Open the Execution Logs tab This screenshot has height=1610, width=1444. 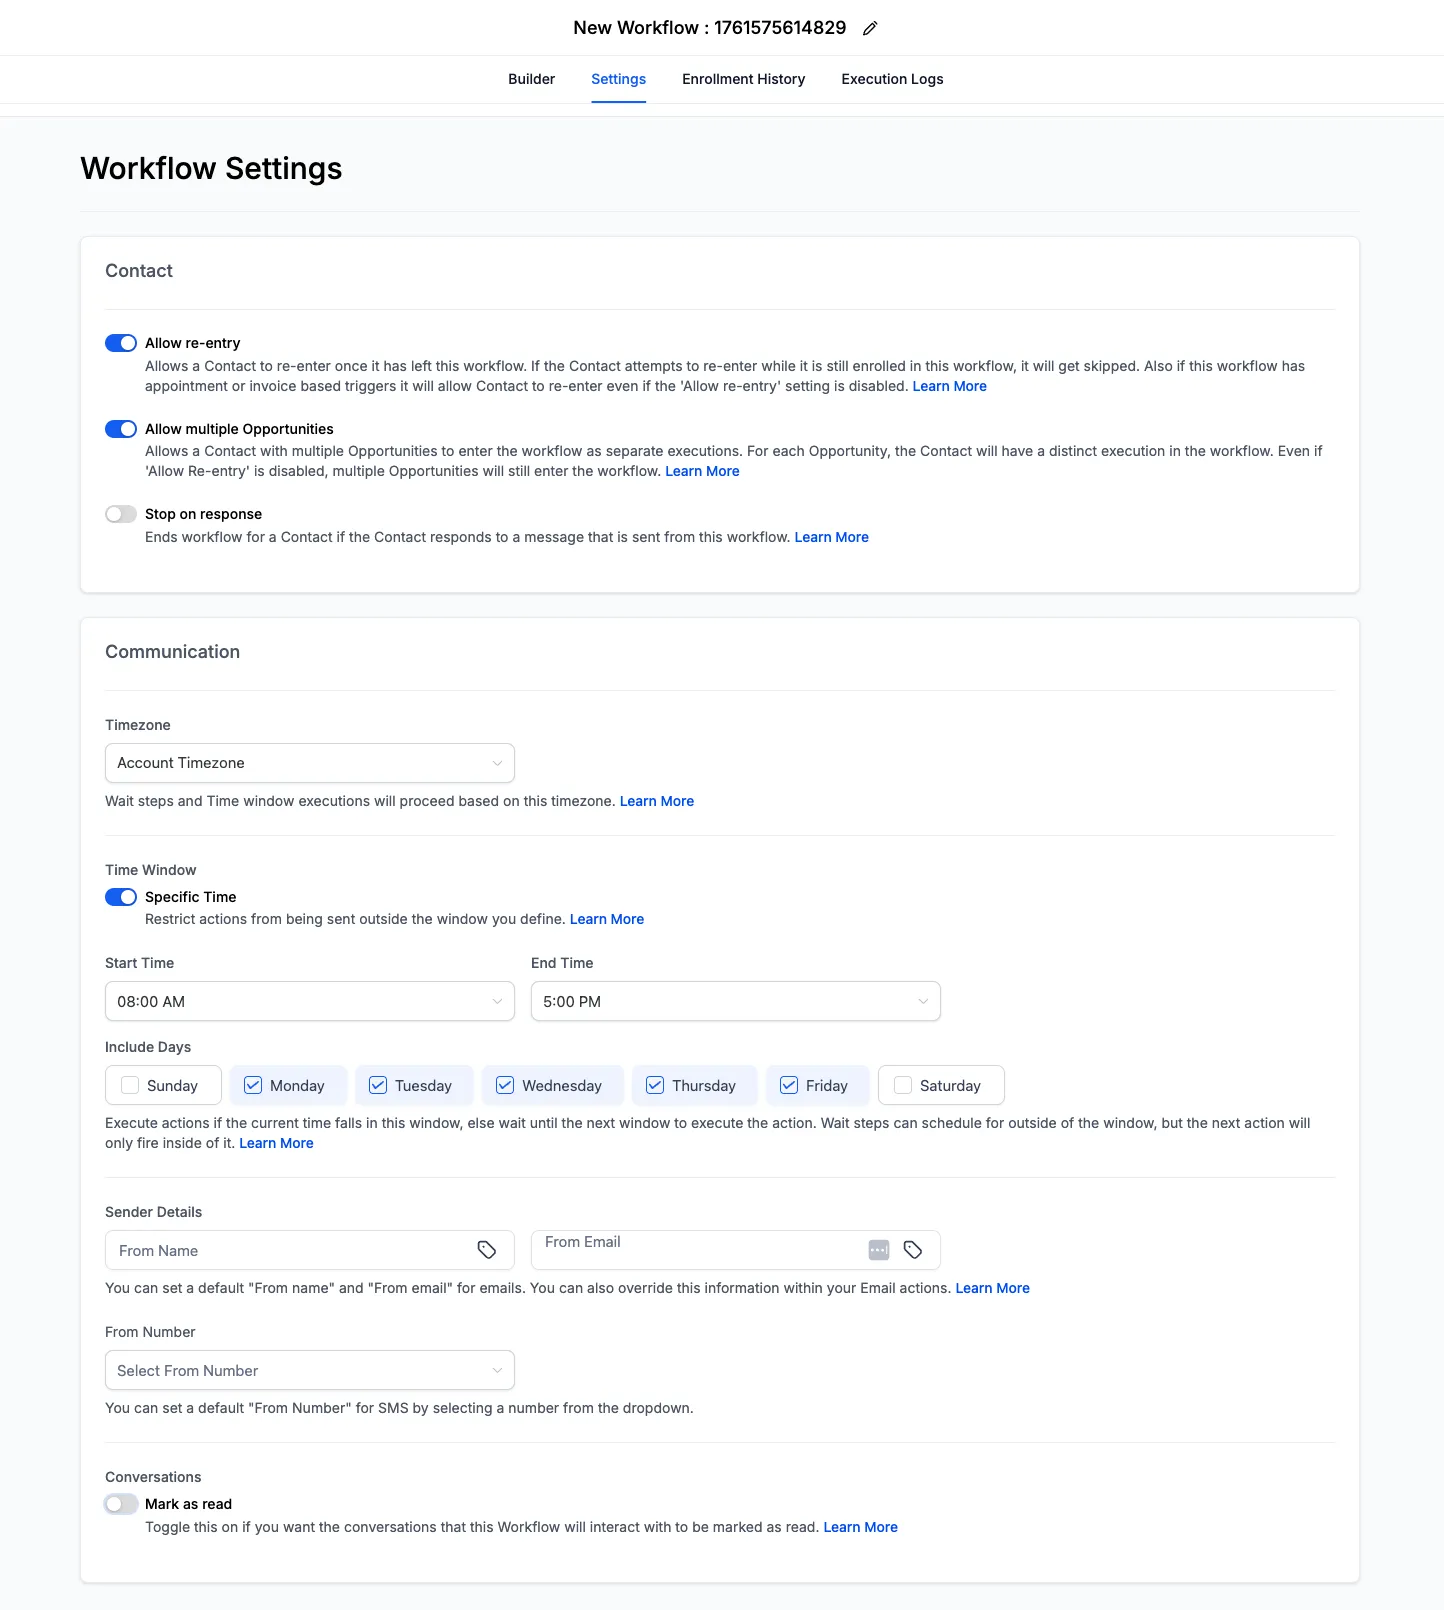click(892, 79)
